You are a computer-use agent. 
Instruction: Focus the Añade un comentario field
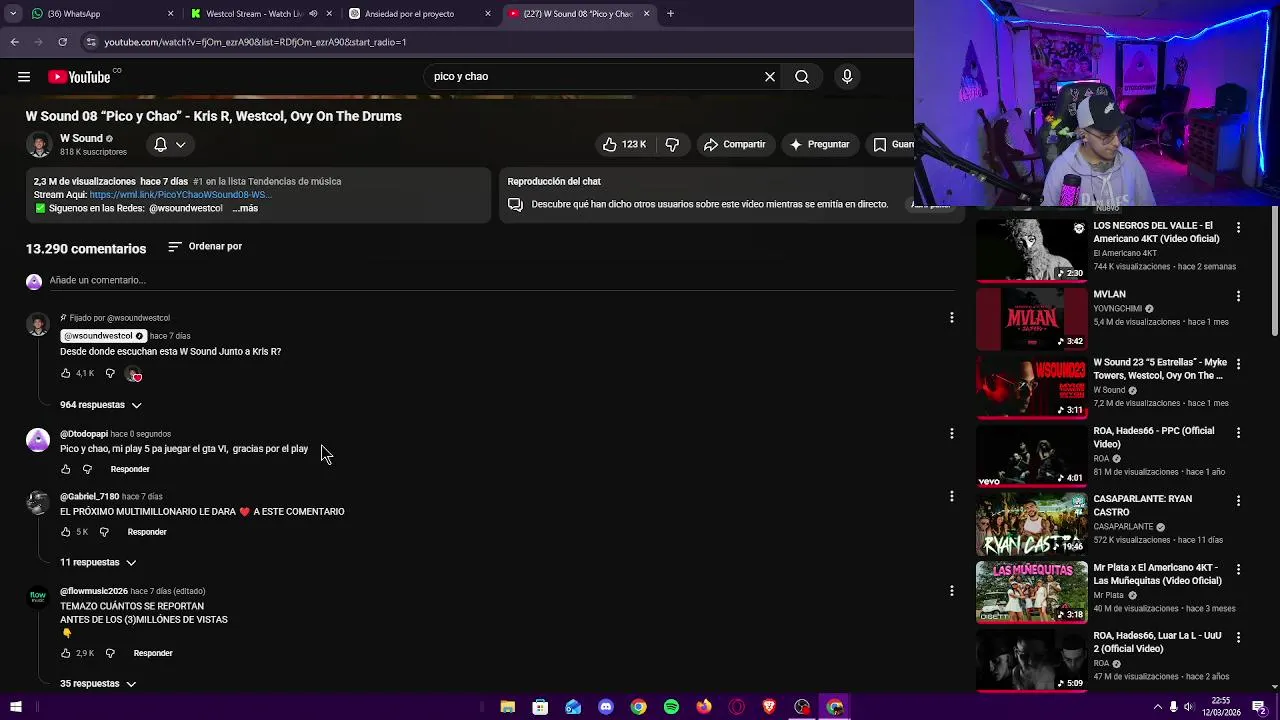pos(500,280)
